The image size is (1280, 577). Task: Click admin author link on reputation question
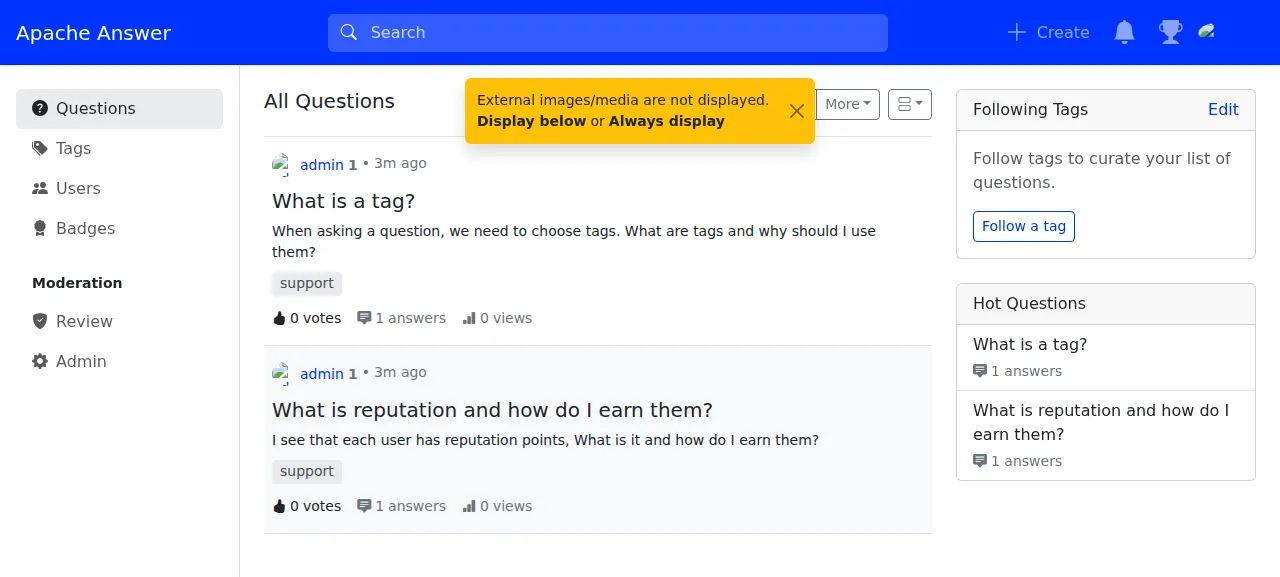click(322, 374)
